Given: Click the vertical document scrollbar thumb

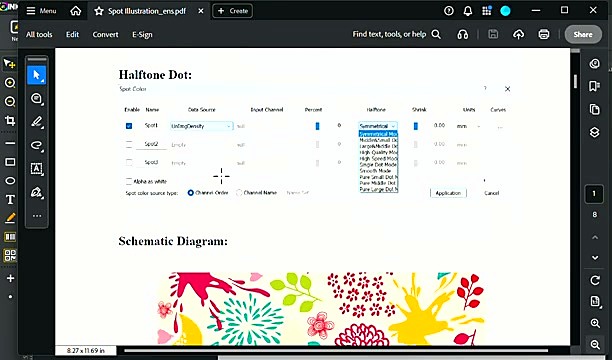Looking at the screenshot, I should [x=575, y=81].
